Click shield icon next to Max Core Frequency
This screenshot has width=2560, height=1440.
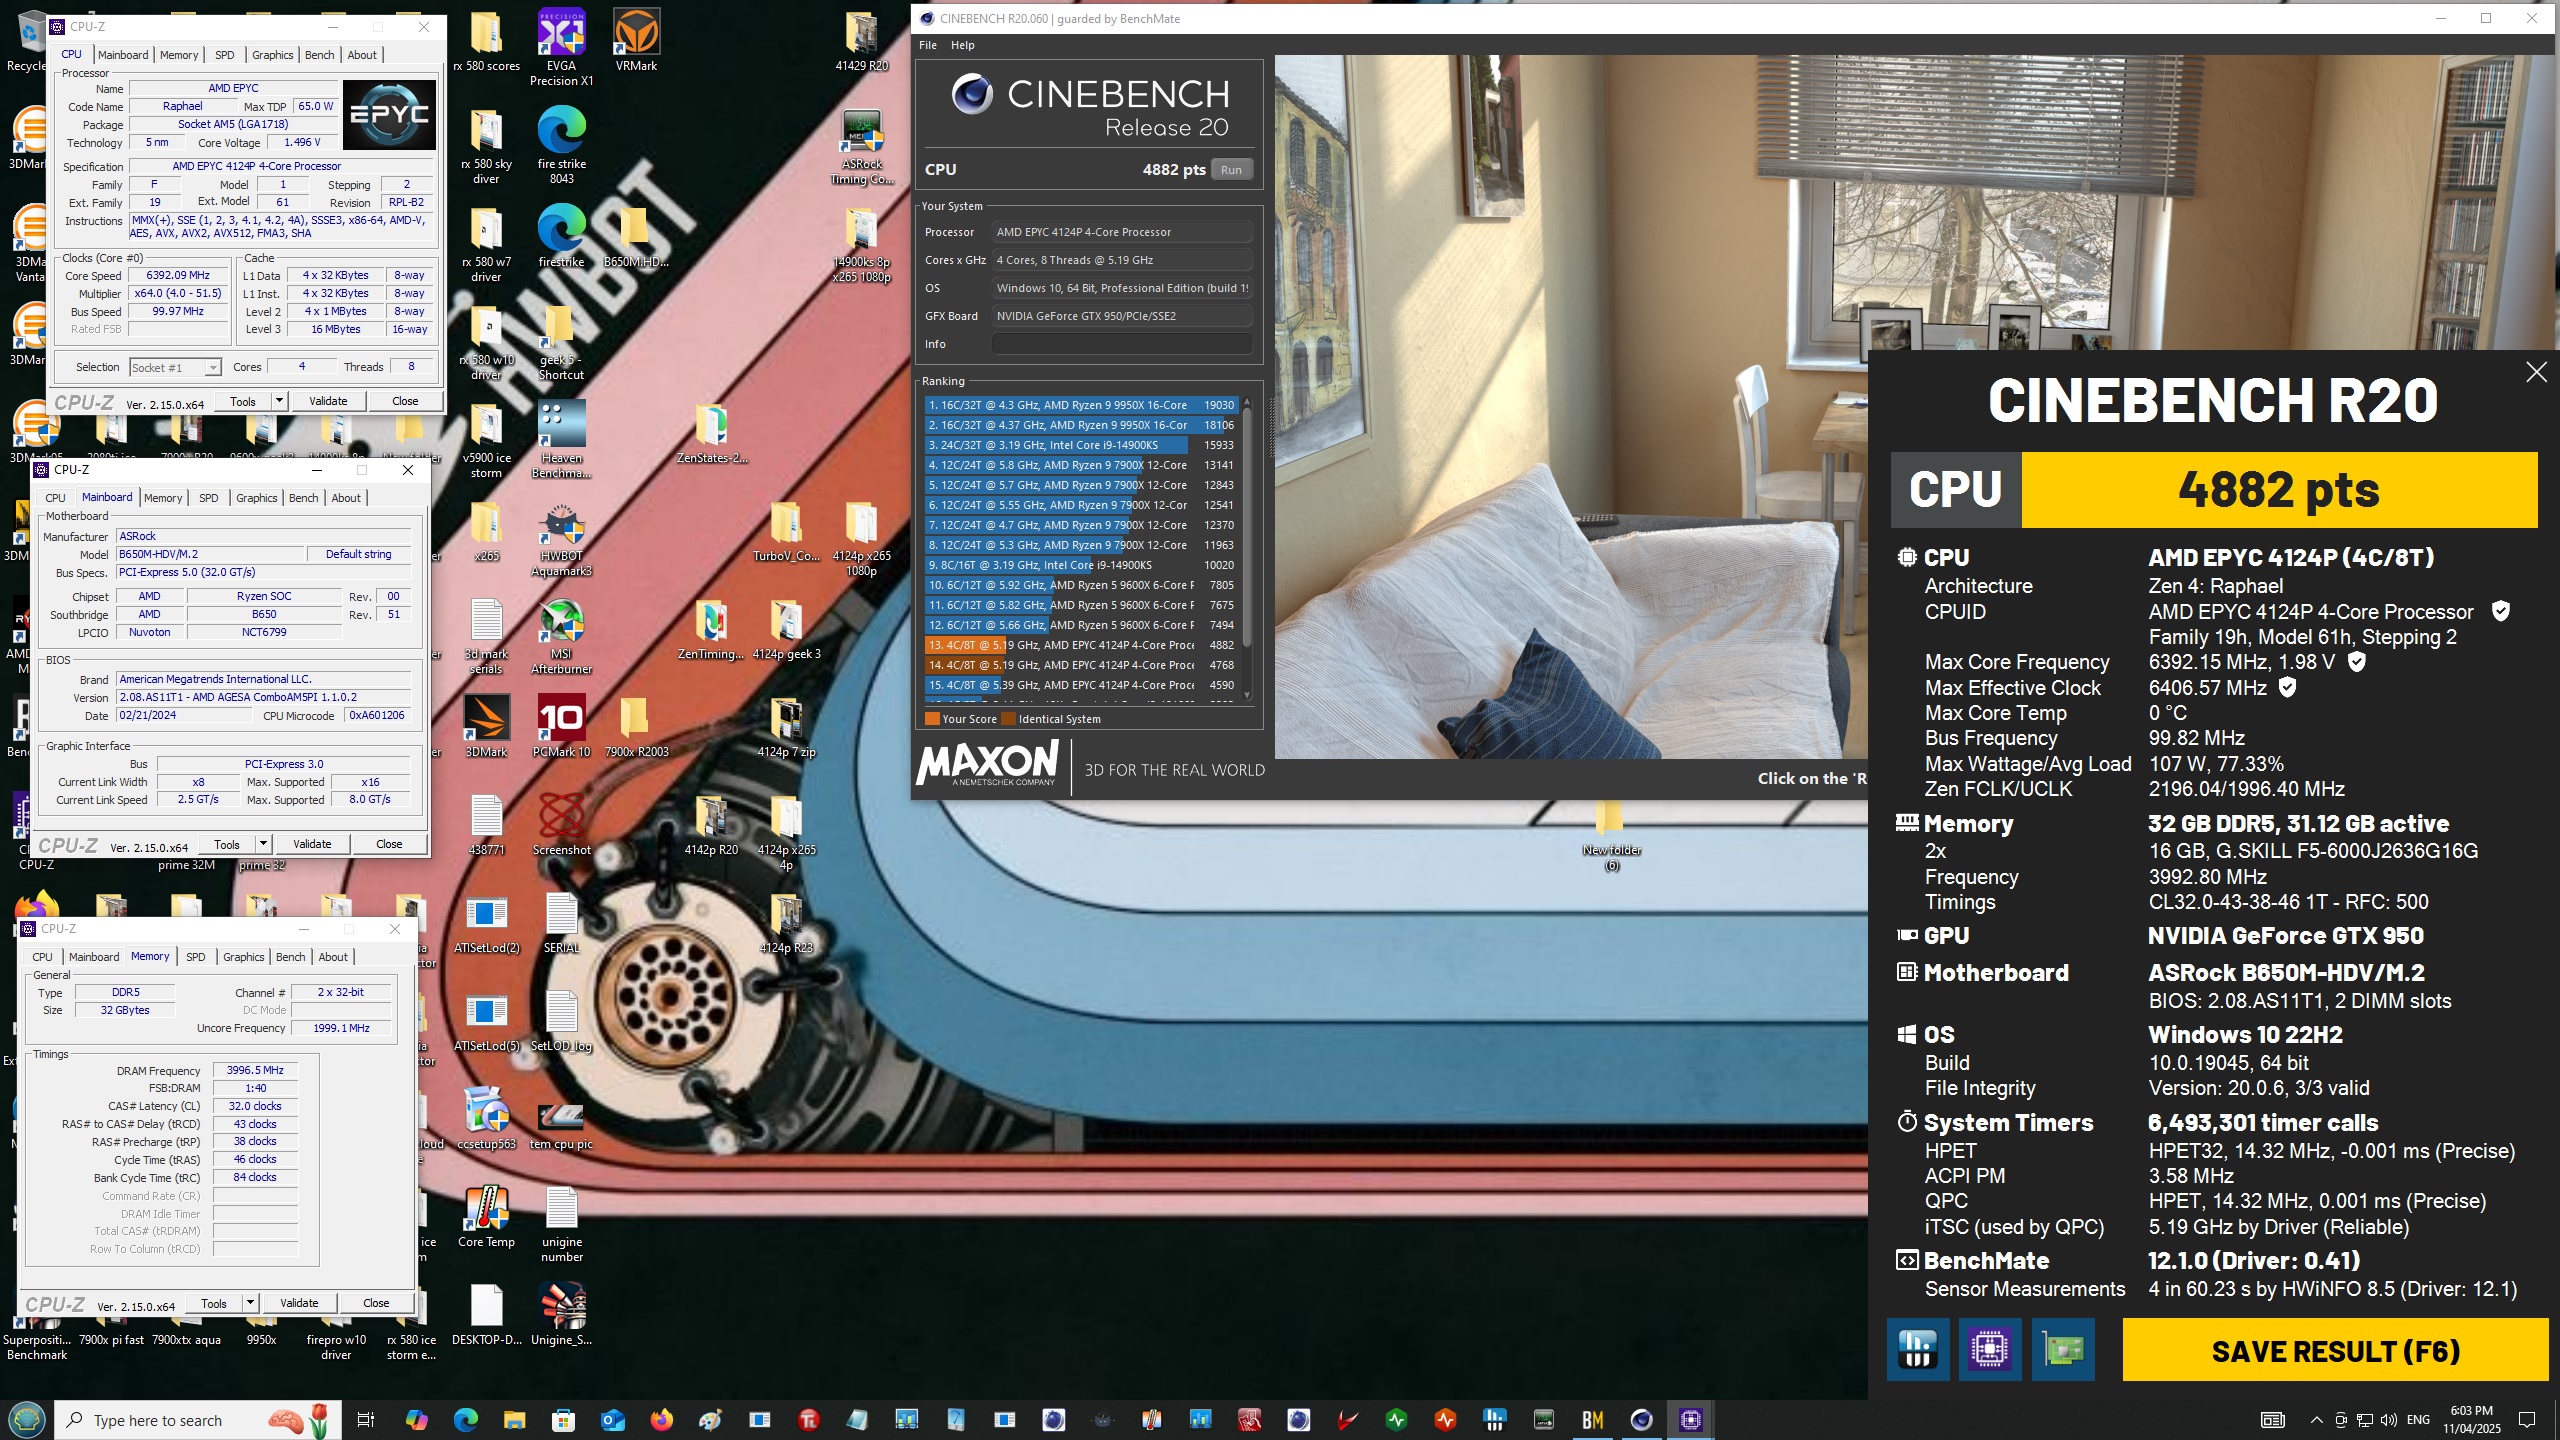[2357, 662]
